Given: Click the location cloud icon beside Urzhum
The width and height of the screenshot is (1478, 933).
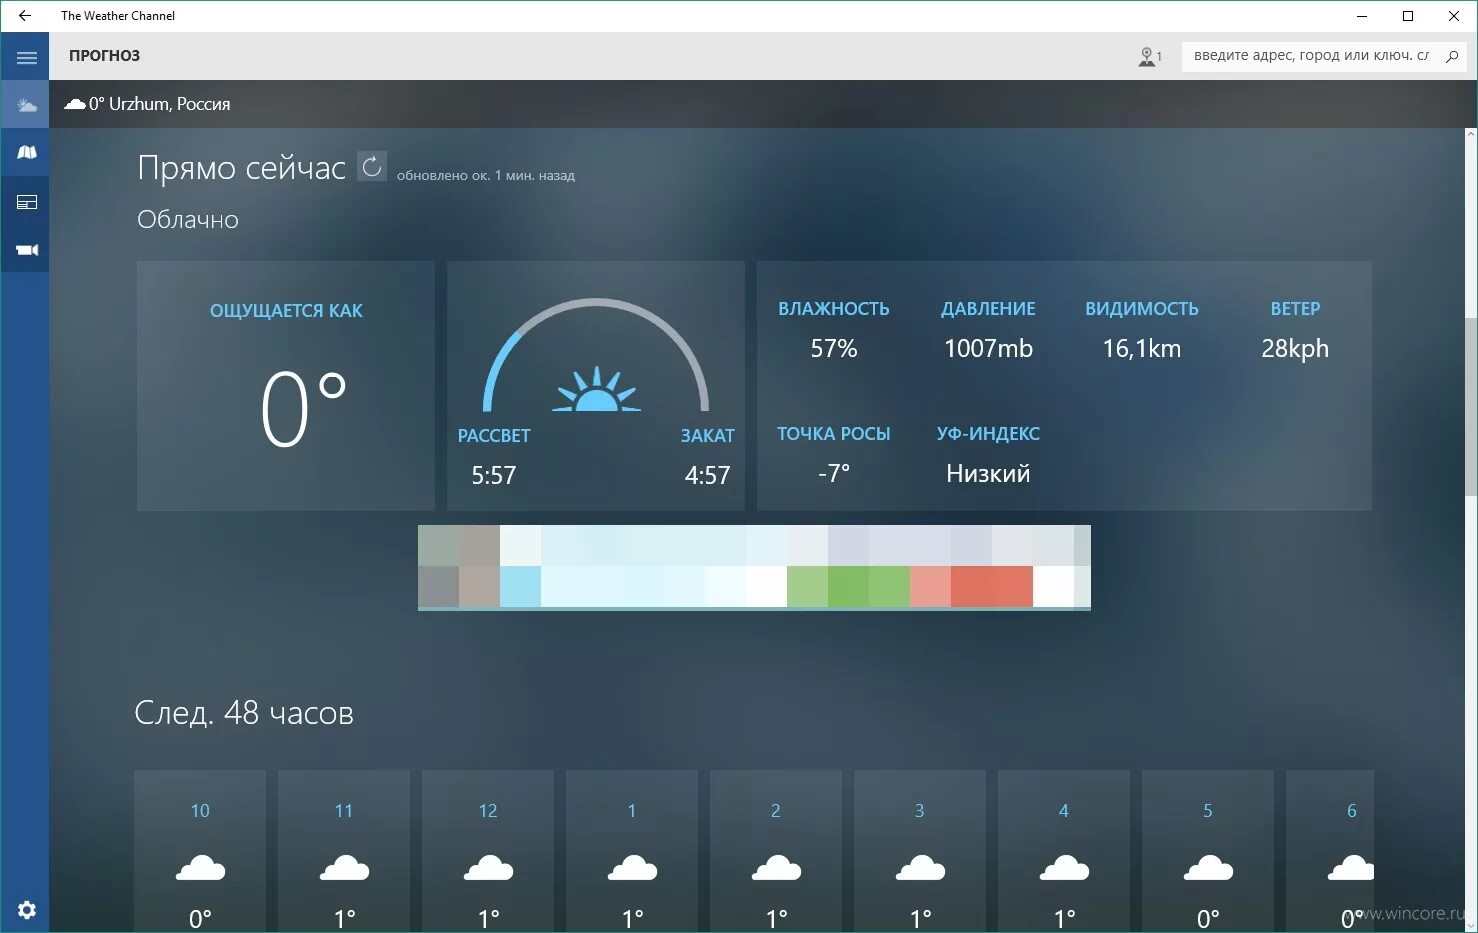Looking at the screenshot, I should (x=75, y=104).
